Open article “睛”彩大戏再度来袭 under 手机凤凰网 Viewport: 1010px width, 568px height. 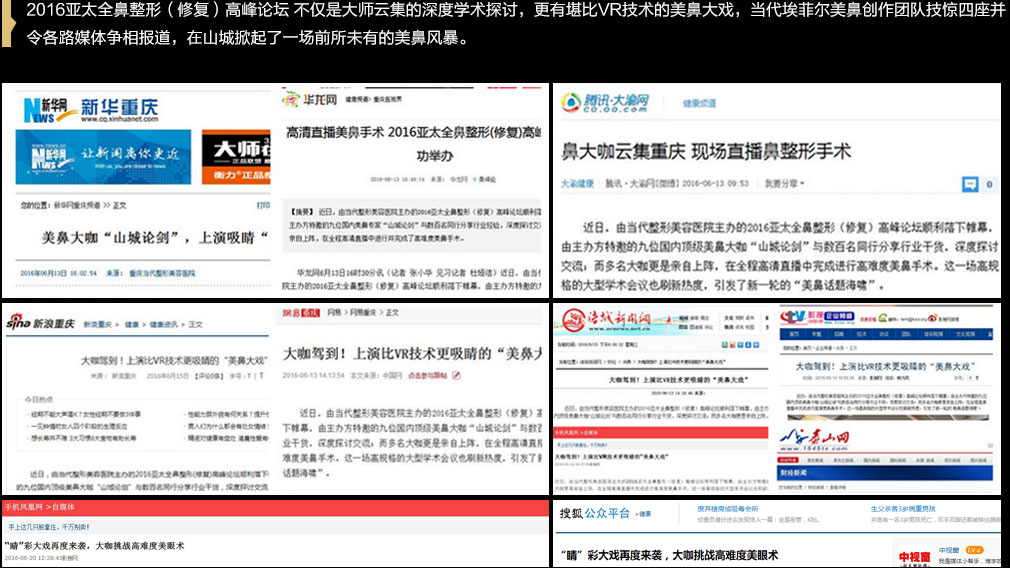click(94, 545)
